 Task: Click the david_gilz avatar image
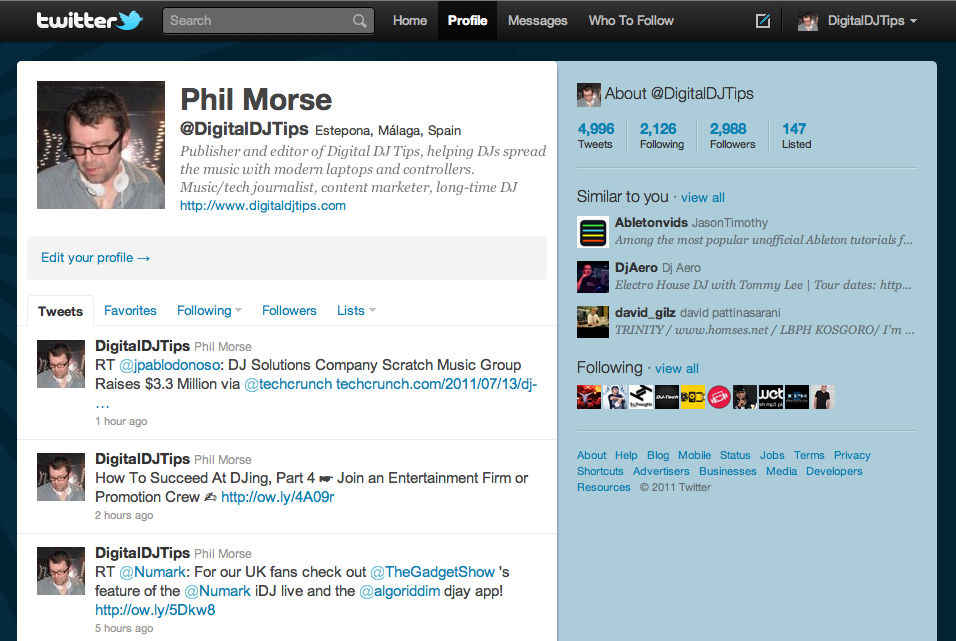[593, 322]
